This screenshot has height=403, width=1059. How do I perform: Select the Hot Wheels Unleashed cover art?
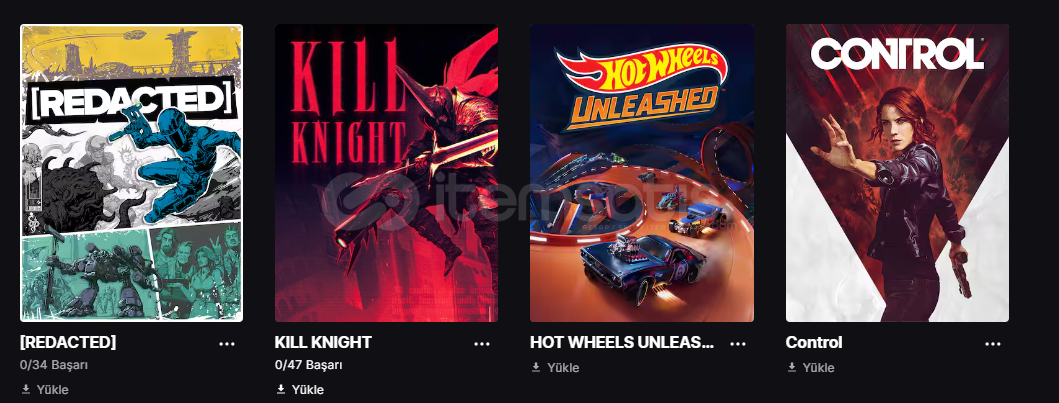point(642,173)
